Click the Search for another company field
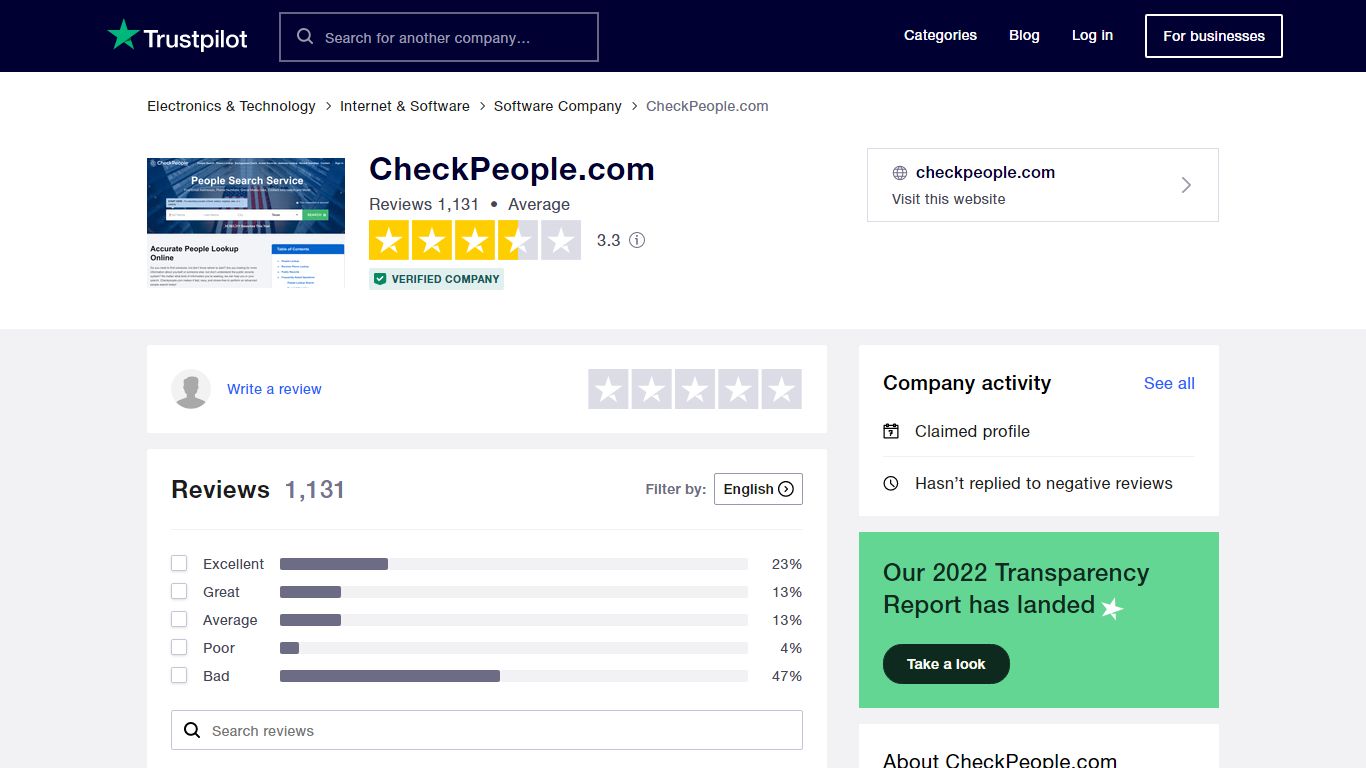 tap(439, 37)
